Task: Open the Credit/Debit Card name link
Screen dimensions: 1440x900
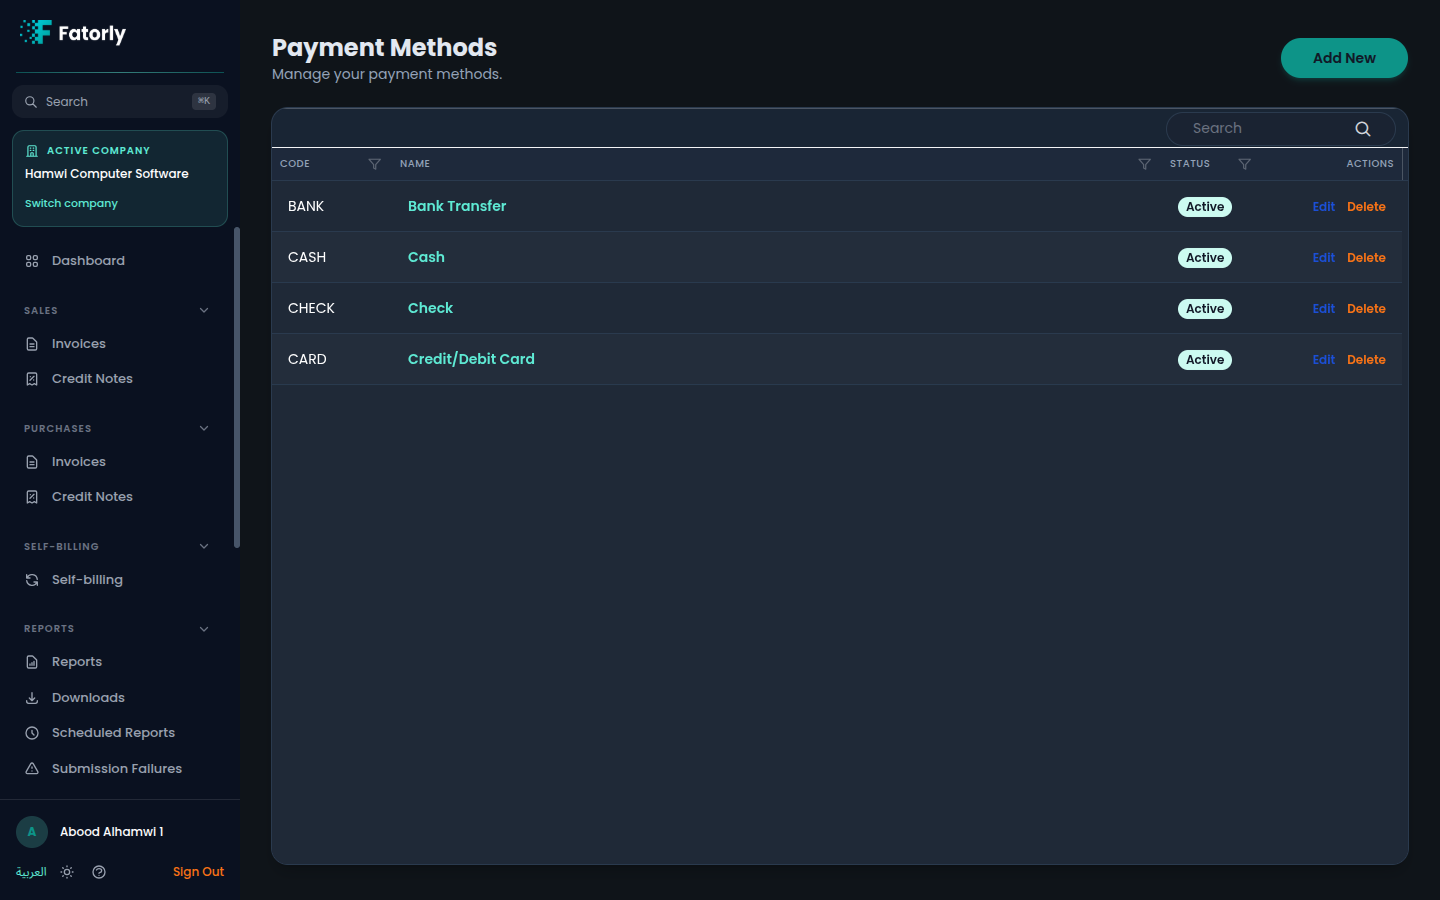Action: (471, 359)
